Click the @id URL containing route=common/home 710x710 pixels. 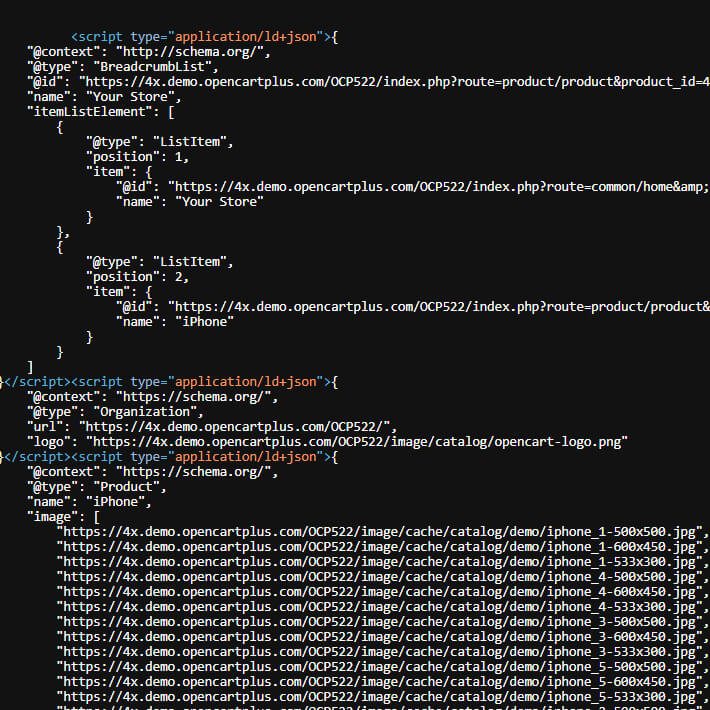[x=438, y=187]
